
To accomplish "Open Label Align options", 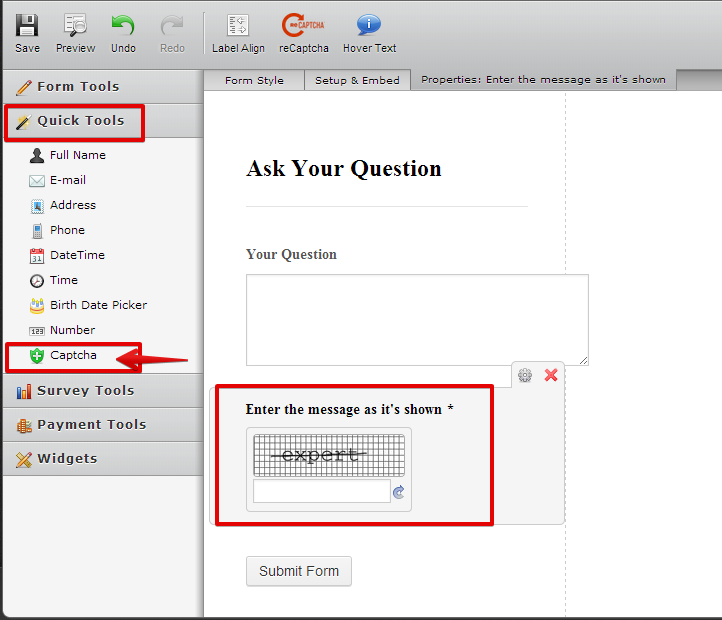I will pyautogui.click(x=238, y=32).
